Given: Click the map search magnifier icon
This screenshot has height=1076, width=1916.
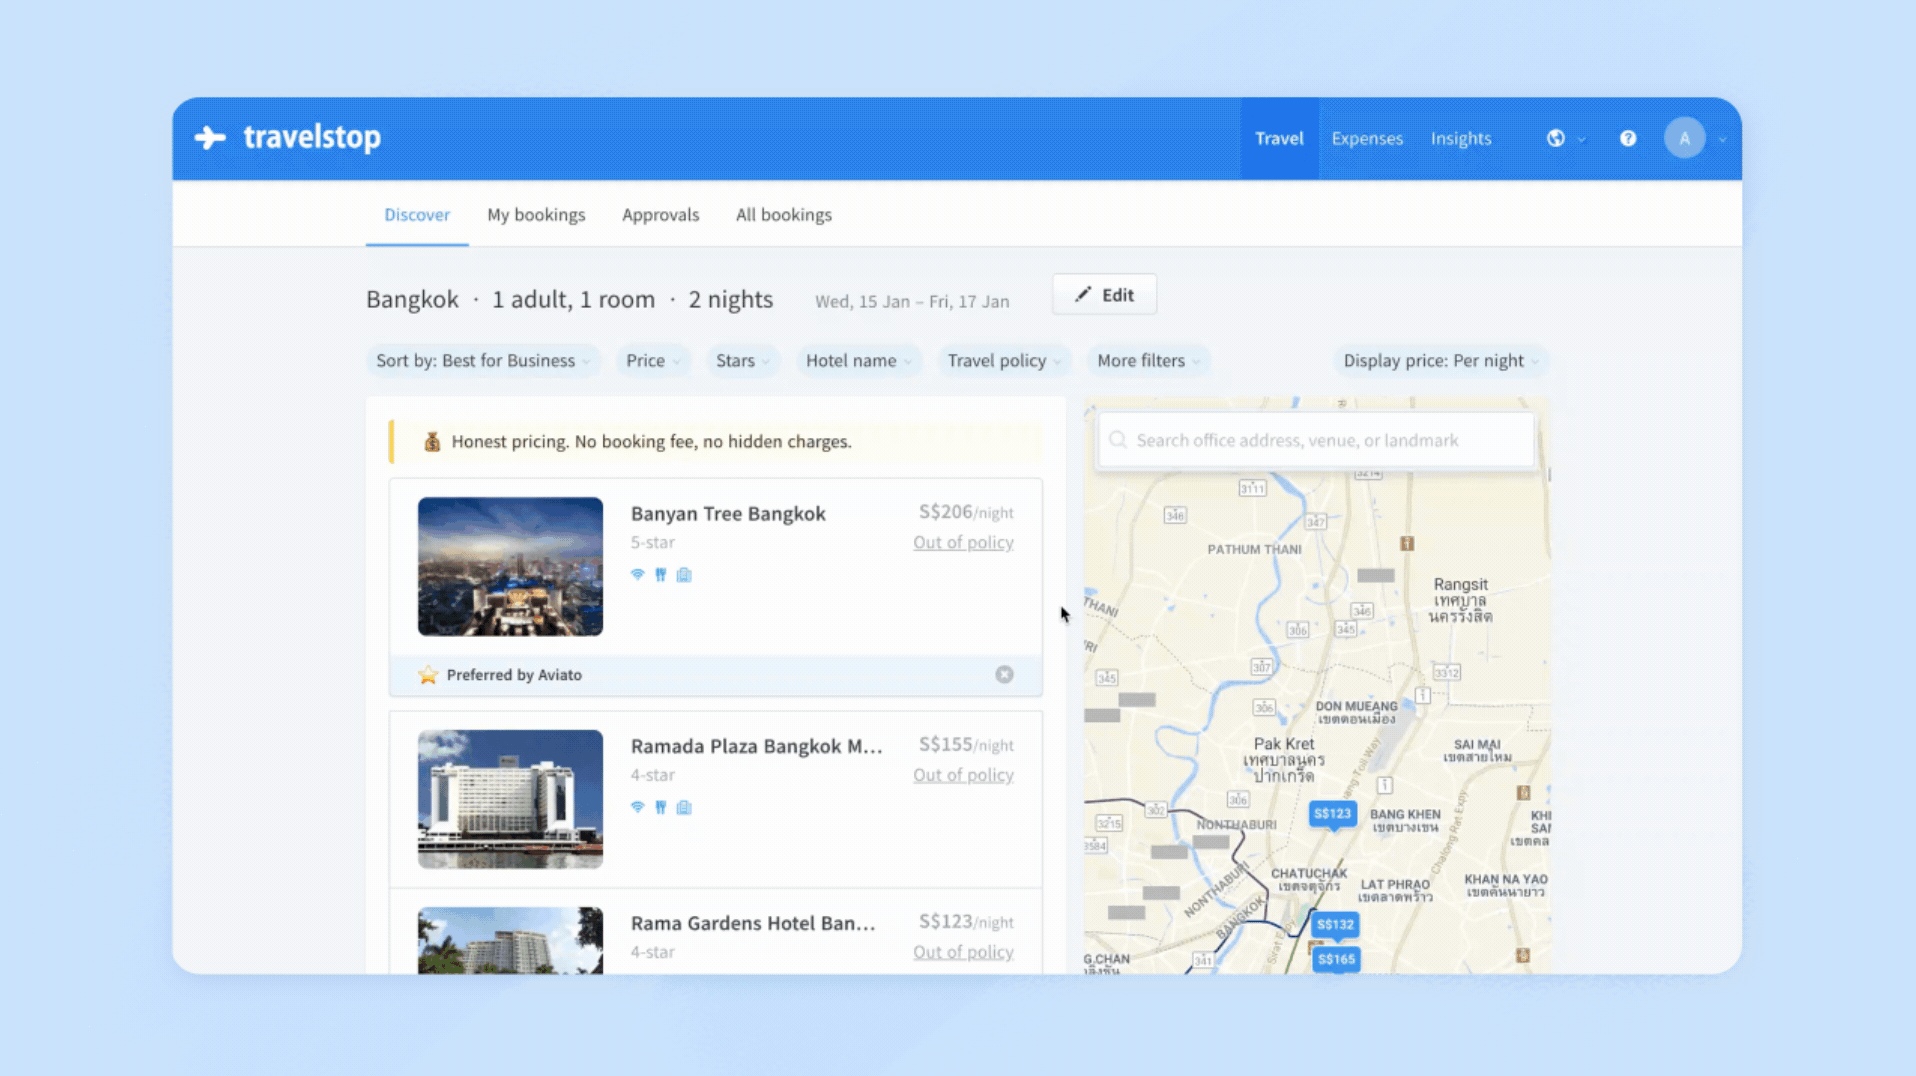Looking at the screenshot, I should tap(1118, 440).
